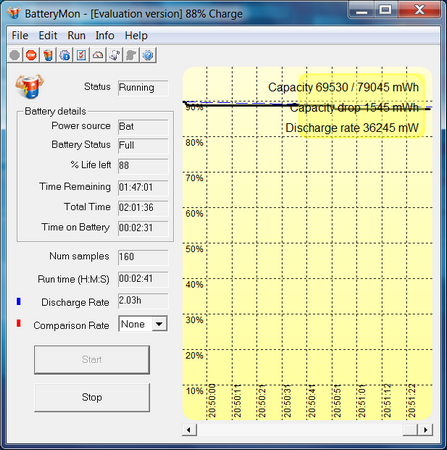Viewport: 447px width, 450px height.
Task: Click the Capacity 69530 / 79045 mWh text
Action: pyautogui.click(x=343, y=87)
